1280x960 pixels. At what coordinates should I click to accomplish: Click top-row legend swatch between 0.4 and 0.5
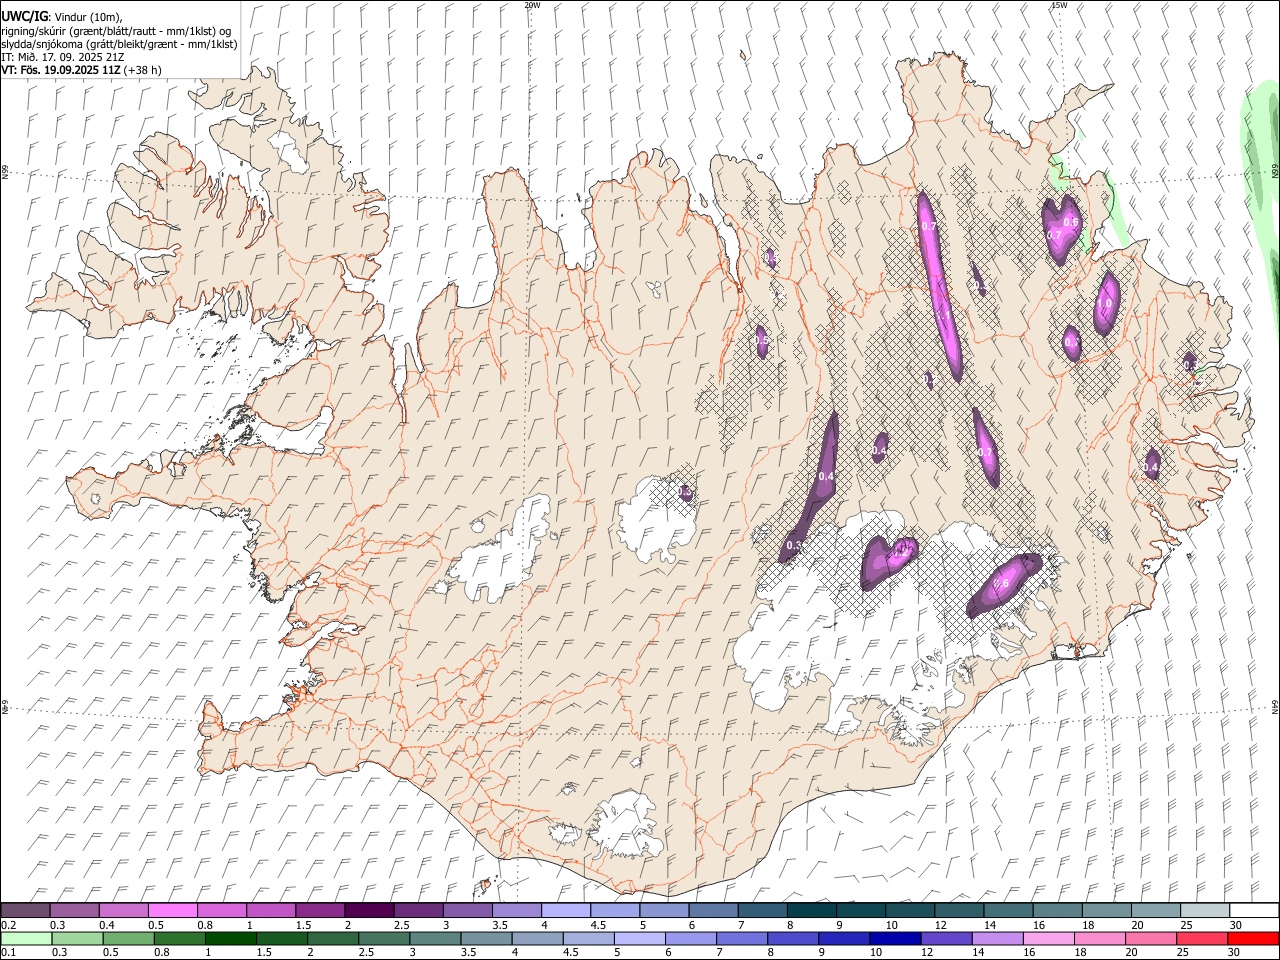click(x=123, y=910)
